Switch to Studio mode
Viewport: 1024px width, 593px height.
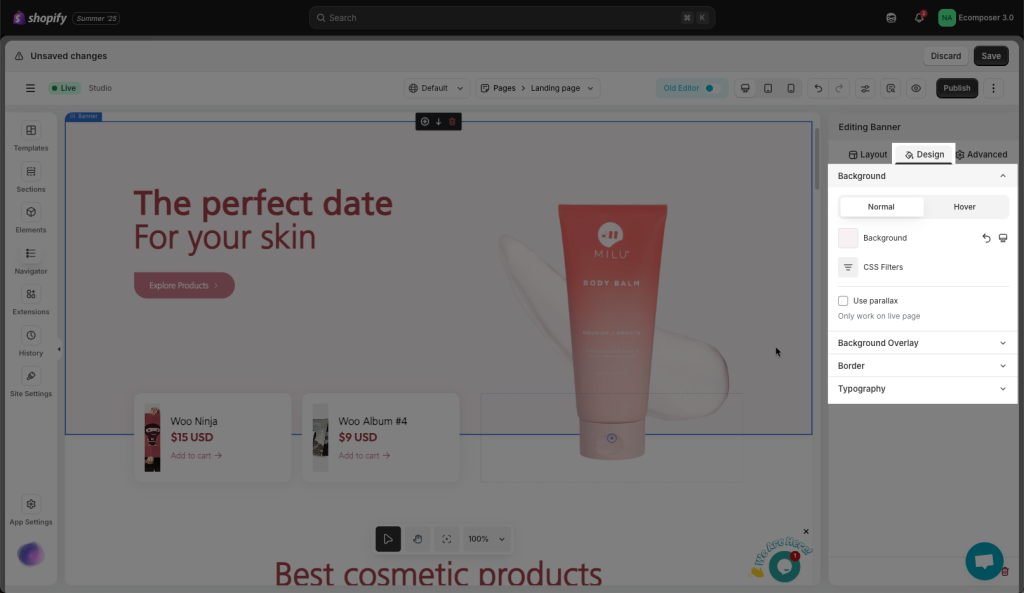tap(100, 88)
